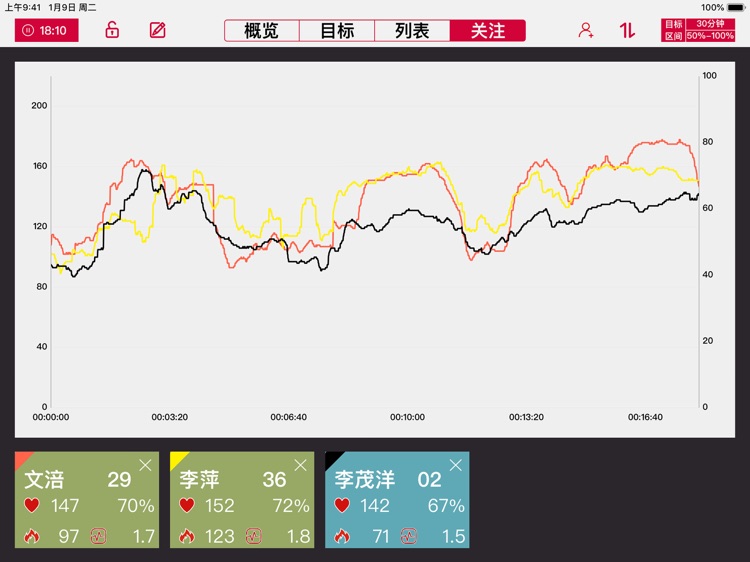Click the orange color corner on 文涪 card
Image resolution: width=750 pixels, height=562 pixels.
point(22,458)
